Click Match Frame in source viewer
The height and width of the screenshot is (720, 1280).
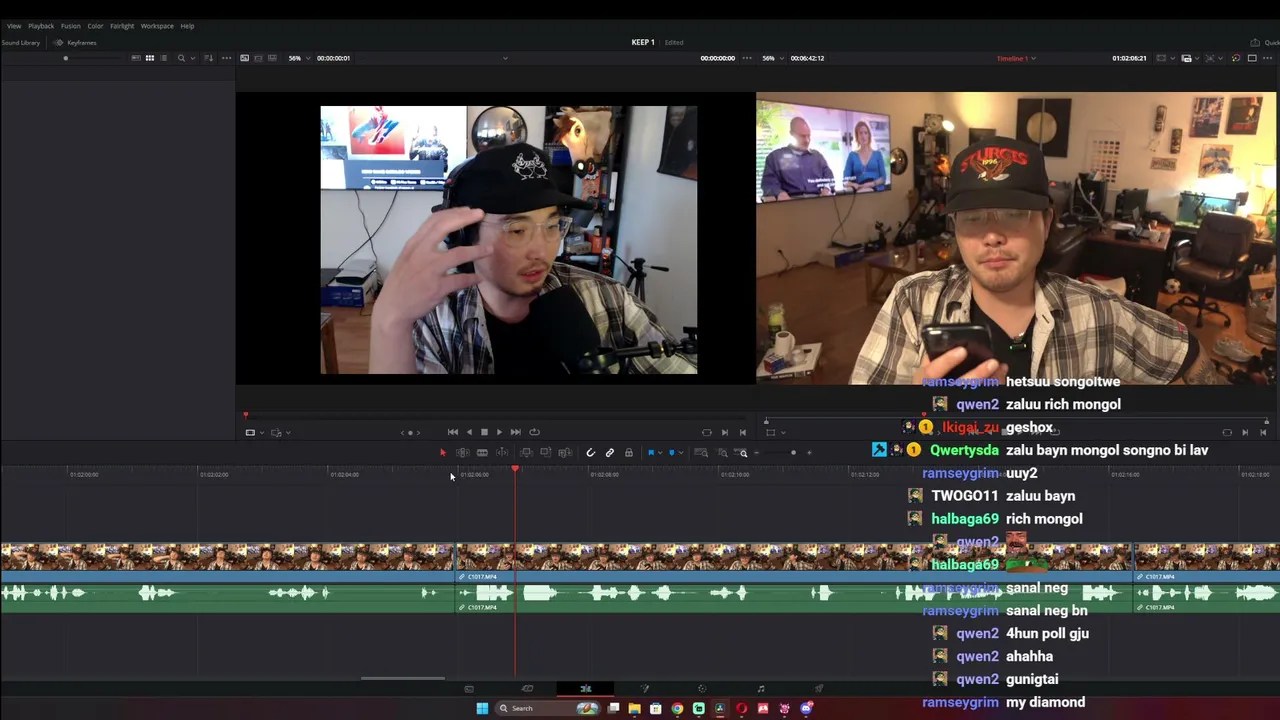707,432
